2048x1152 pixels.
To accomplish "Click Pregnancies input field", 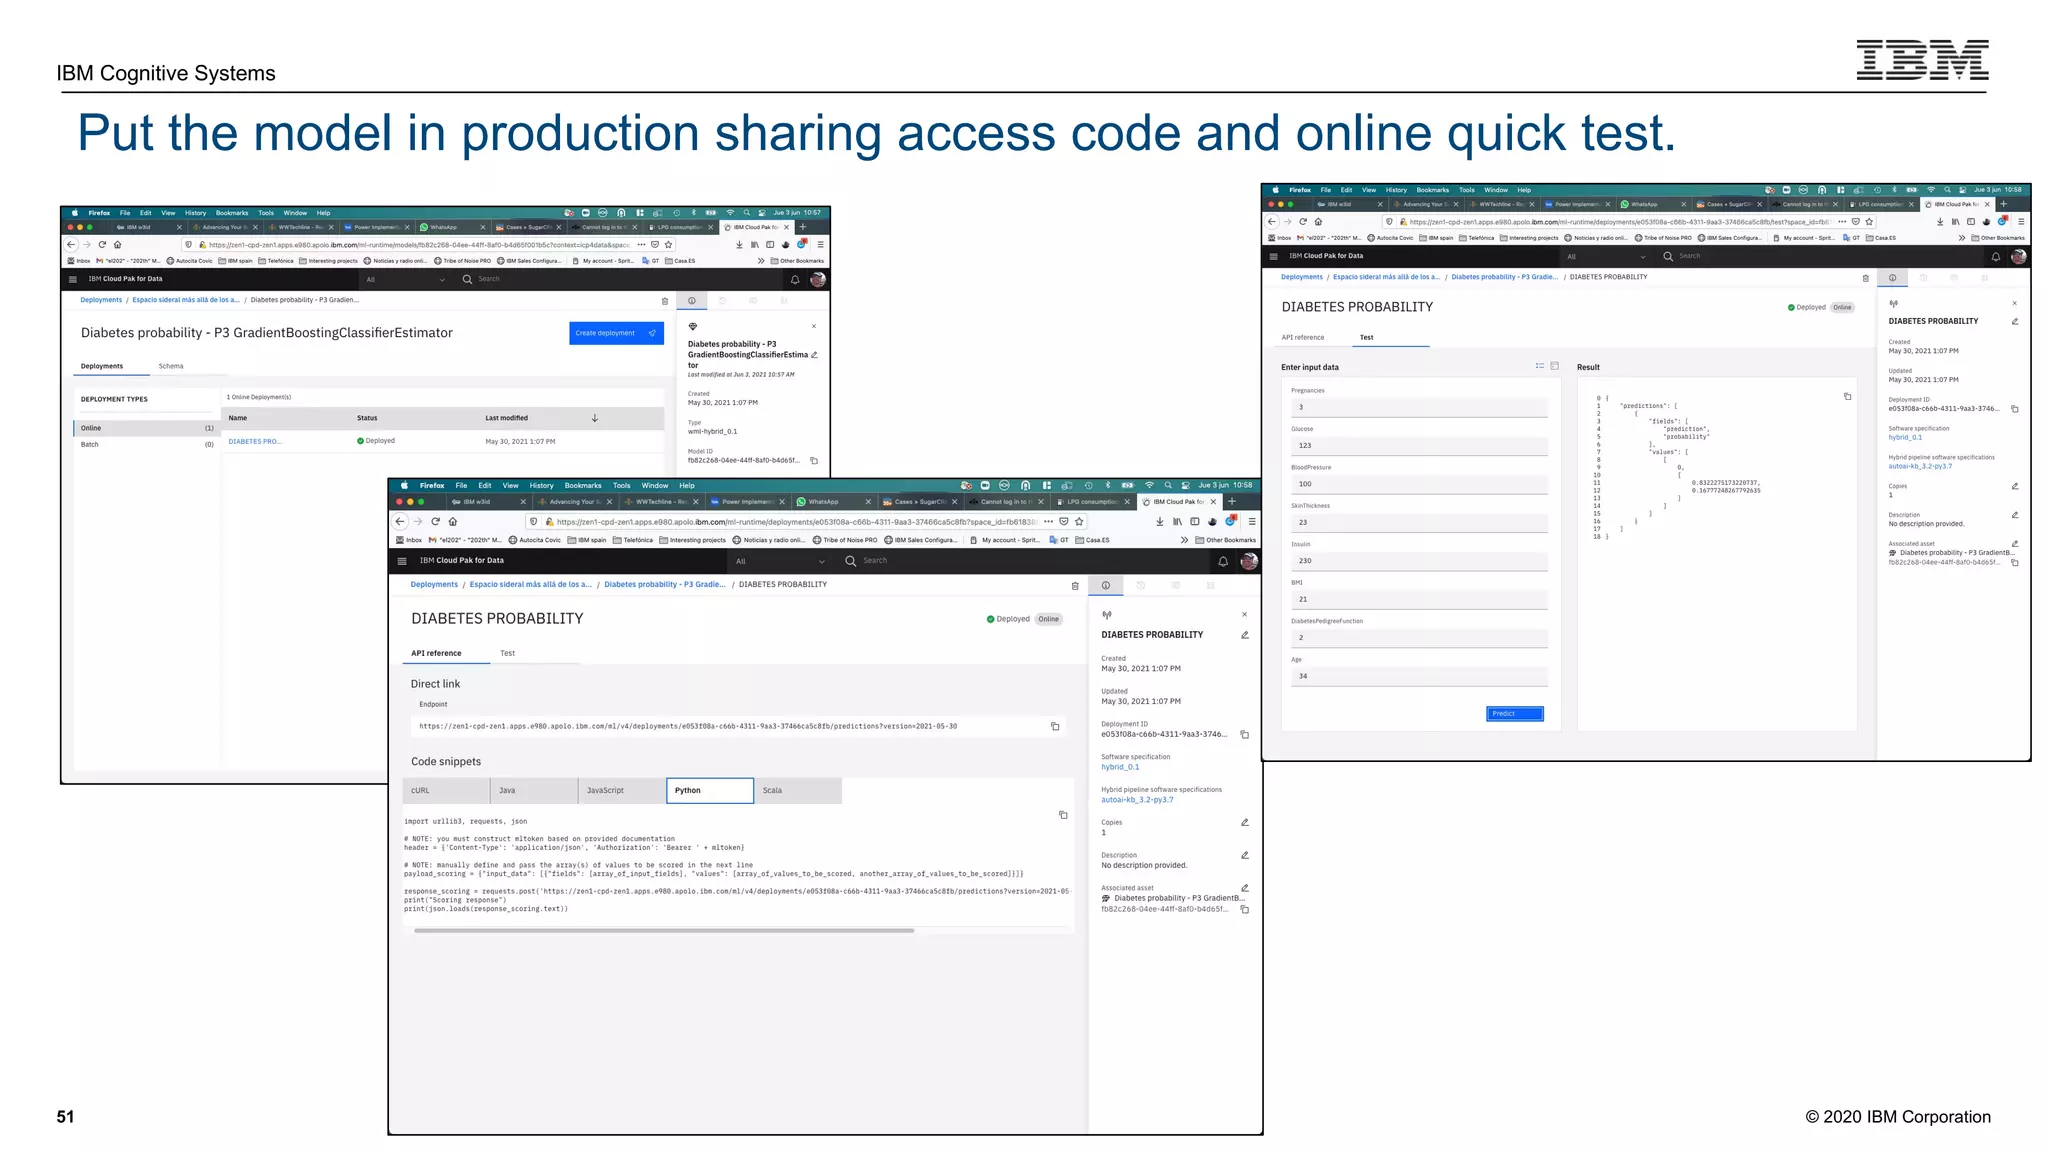I will point(1419,408).
